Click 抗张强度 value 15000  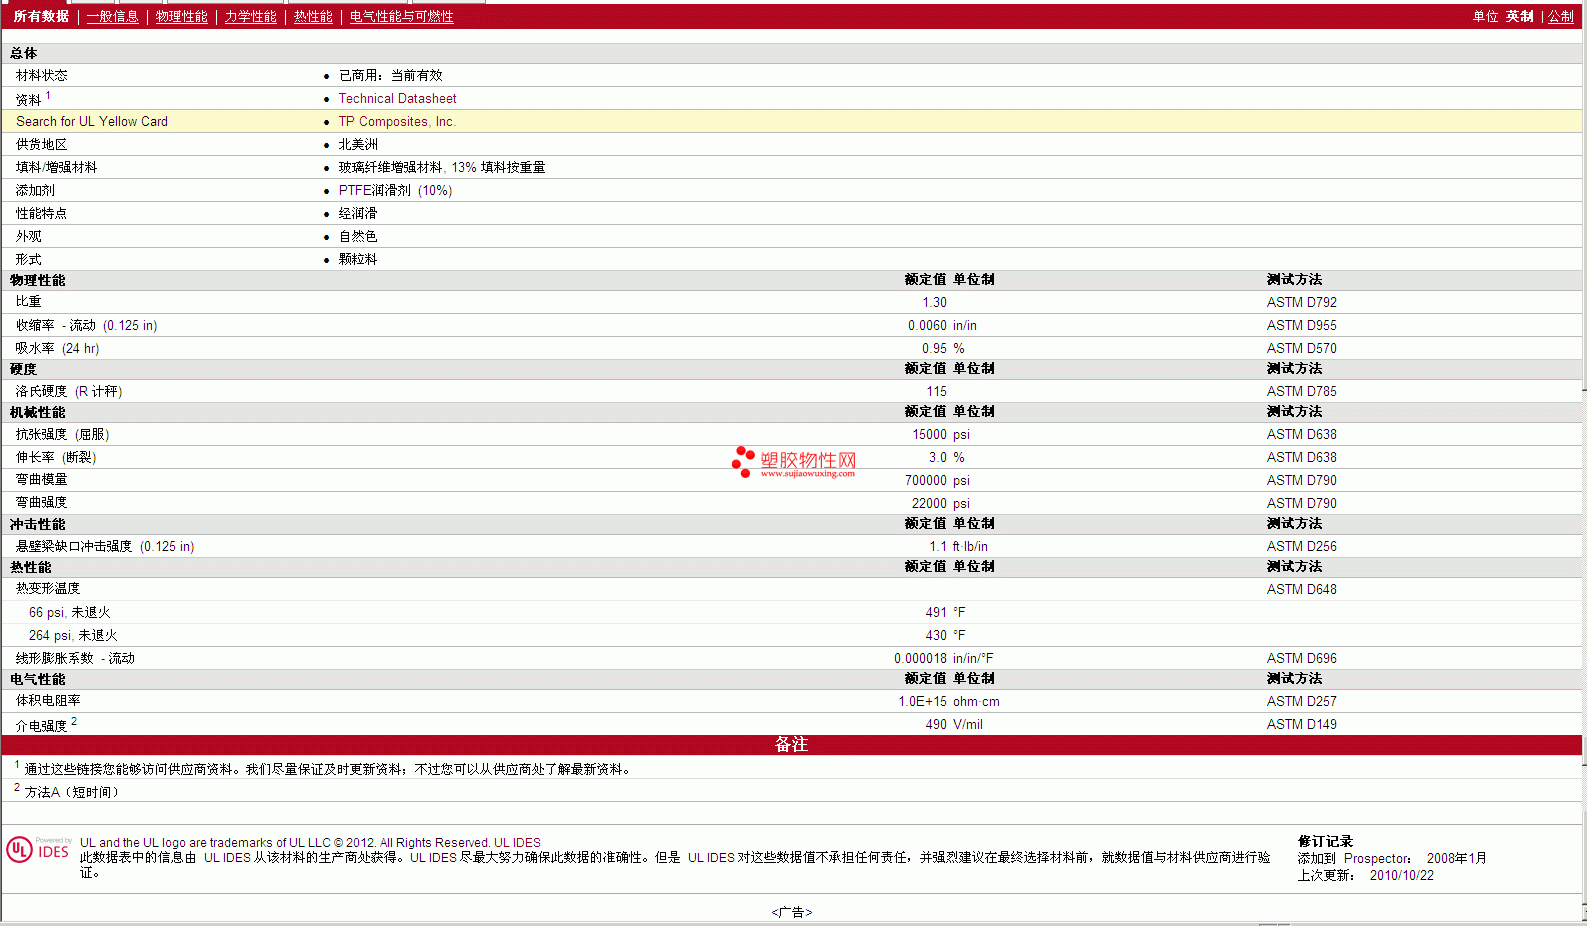point(929,434)
